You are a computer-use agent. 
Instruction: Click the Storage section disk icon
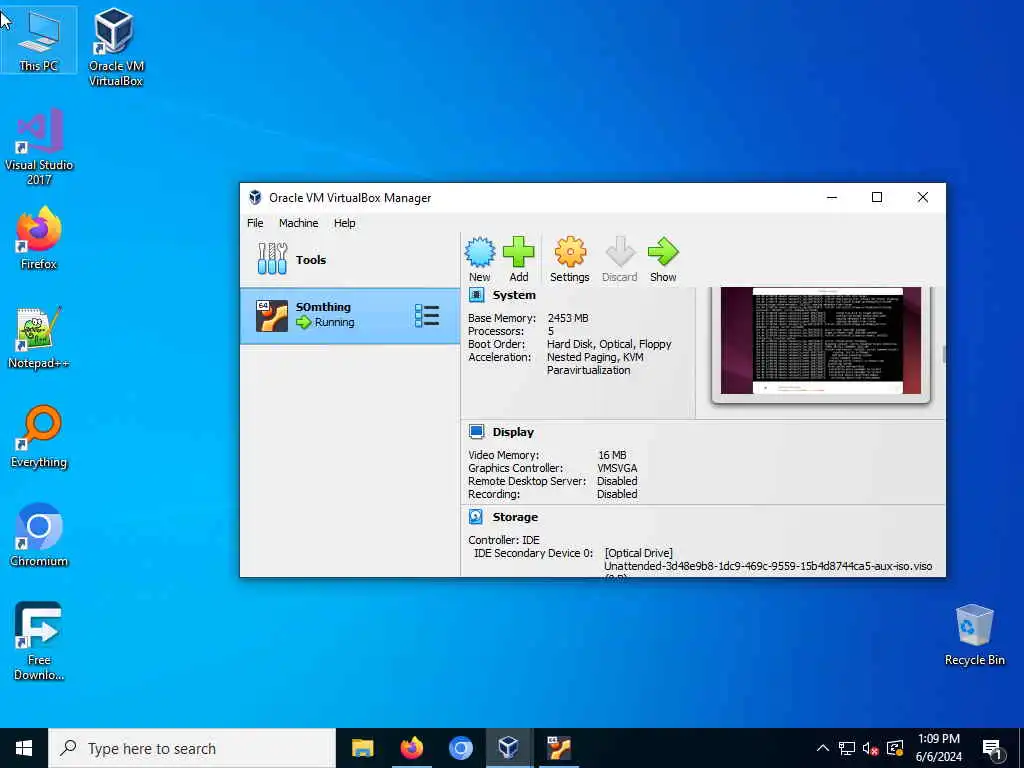476,517
